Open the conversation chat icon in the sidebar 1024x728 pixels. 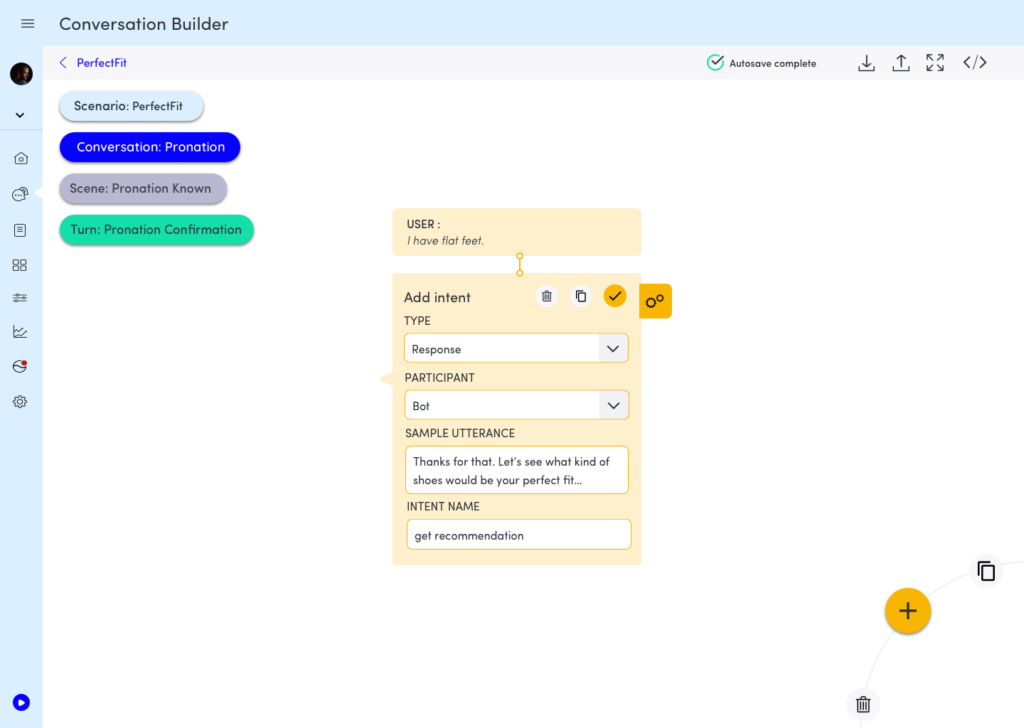point(20,194)
